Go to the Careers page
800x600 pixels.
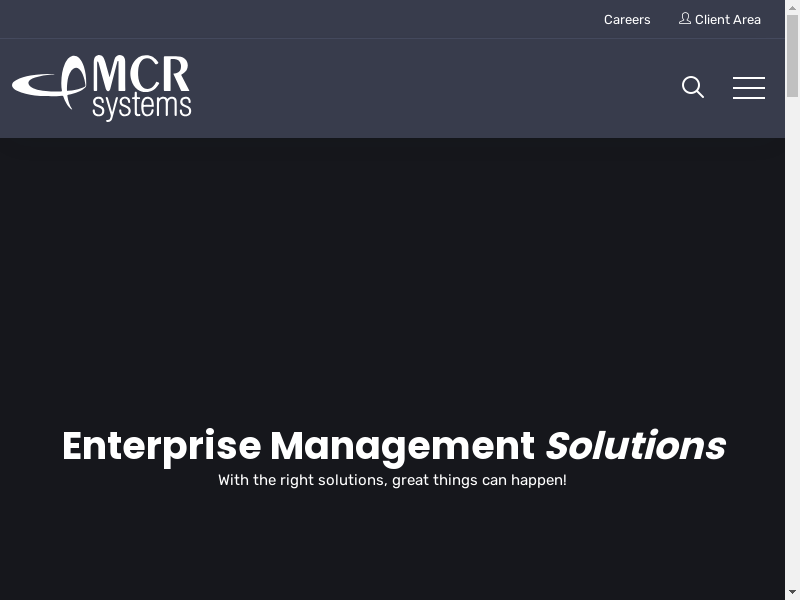click(627, 20)
